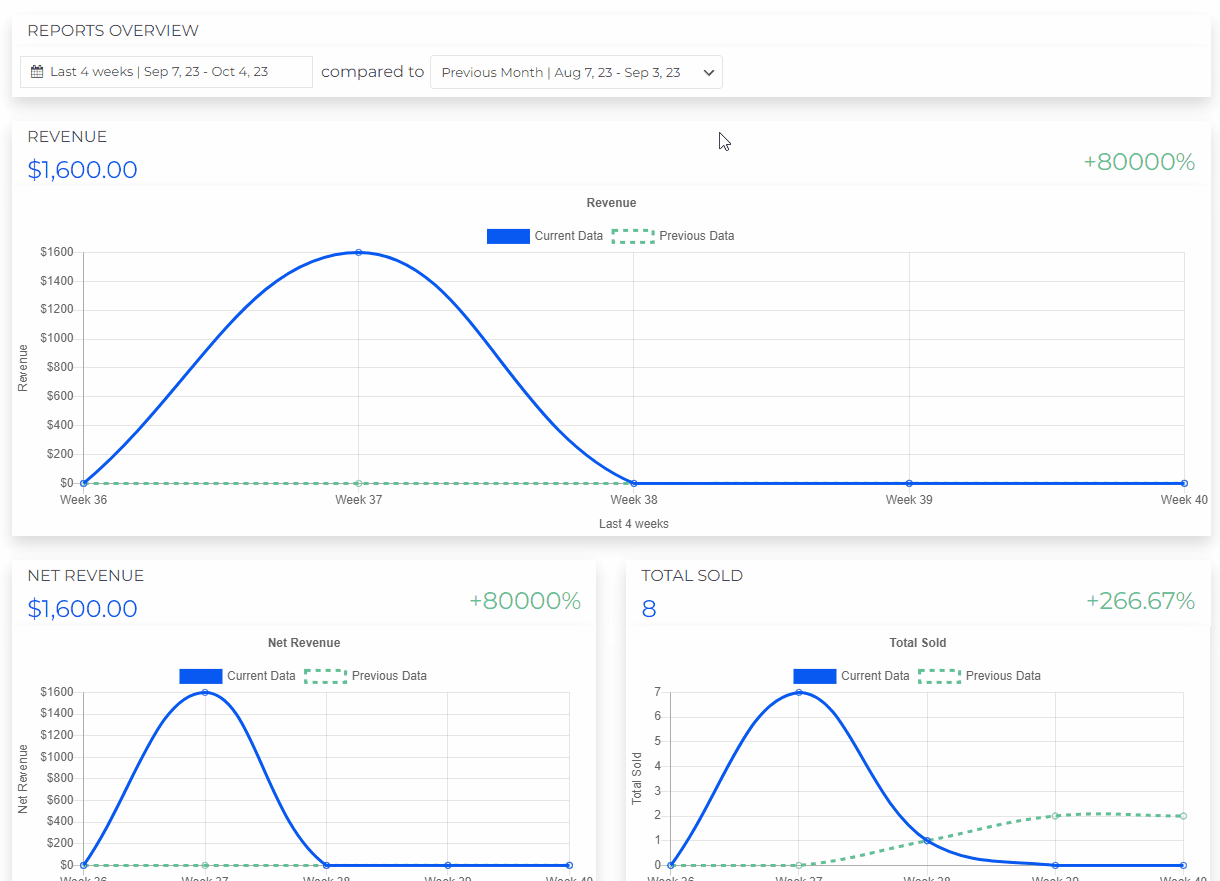The width and height of the screenshot is (1220, 881).
Task: Click the REPORTS OVERVIEW heading
Action: pos(112,30)
